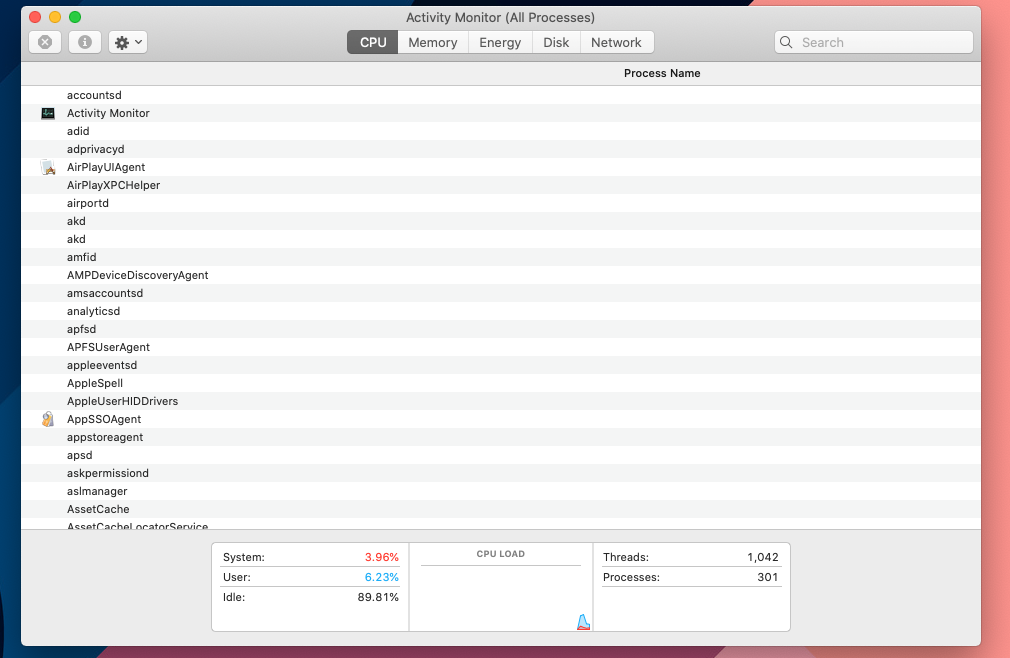Click the CPU LOAD label
Viewport: 1010px width, 658px height.
pos(500,554)
